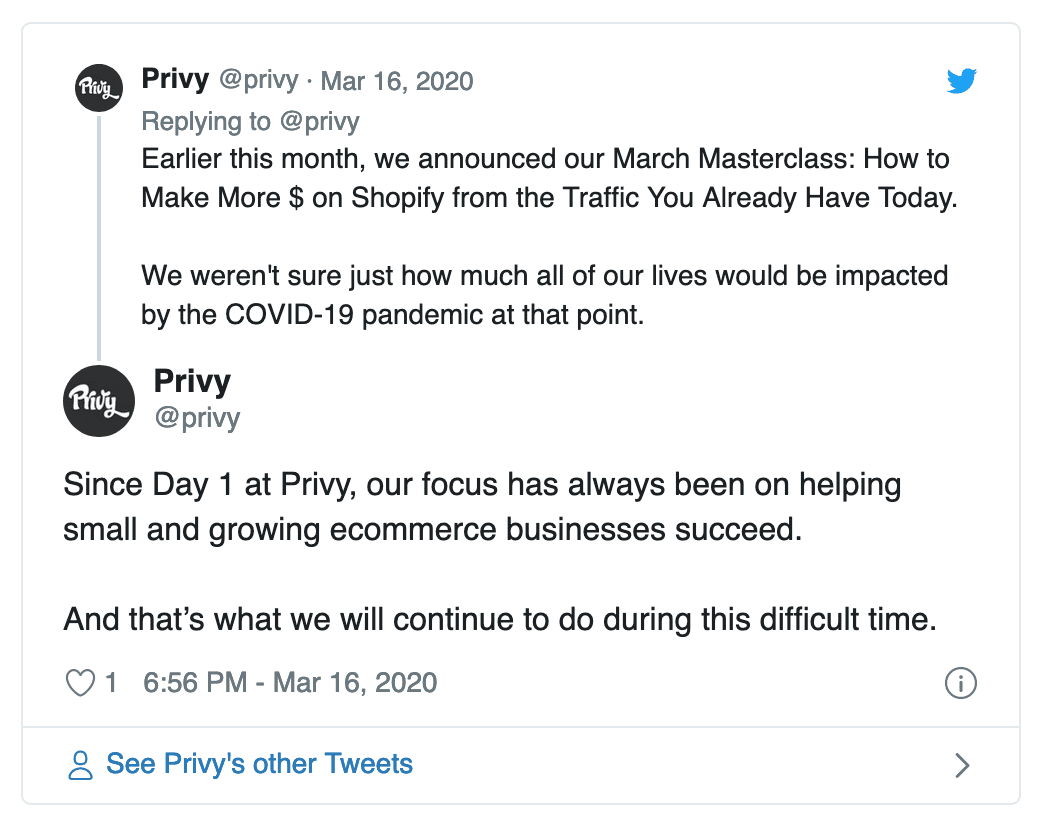This screenshot has height=830, width=1048.
Task: Open the Privy name in the replied-to tweet
Action: [174, 80]
